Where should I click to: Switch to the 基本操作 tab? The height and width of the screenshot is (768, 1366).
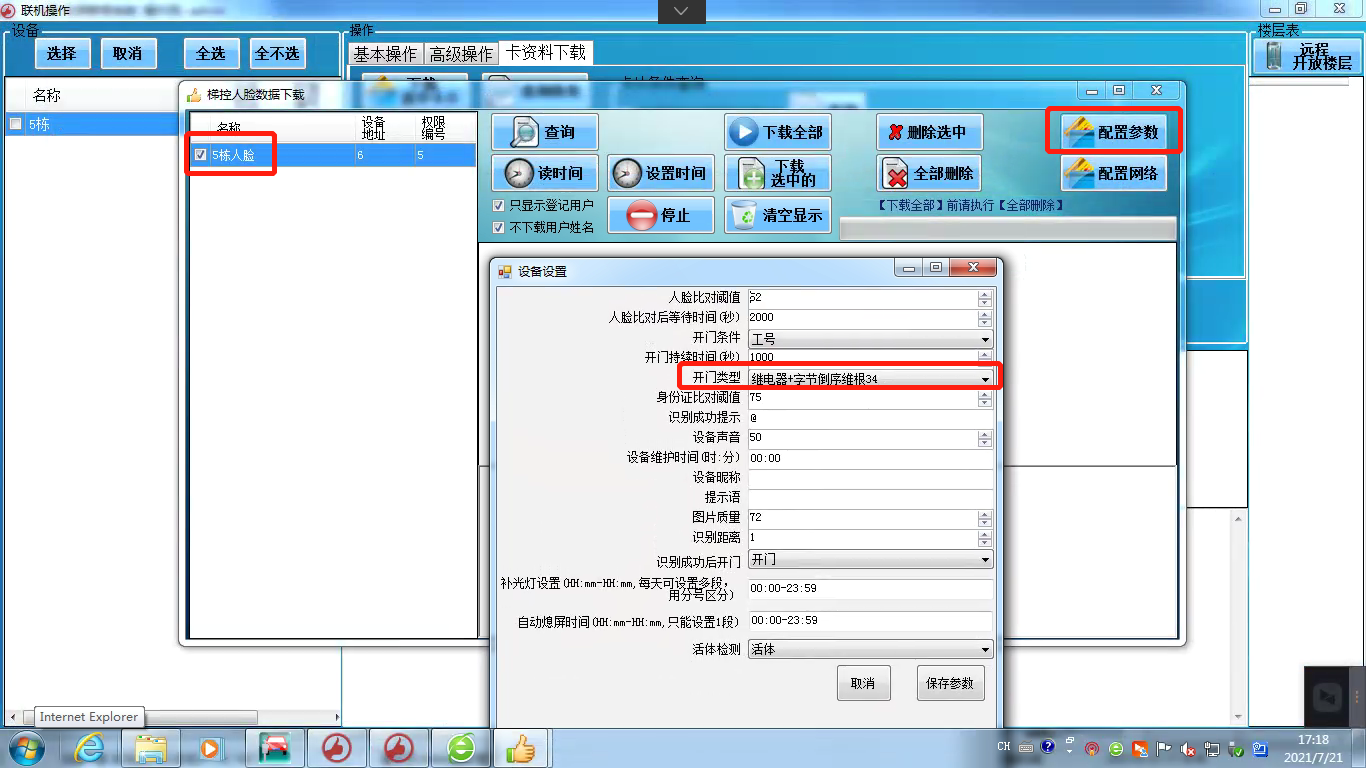click(385, 54)
